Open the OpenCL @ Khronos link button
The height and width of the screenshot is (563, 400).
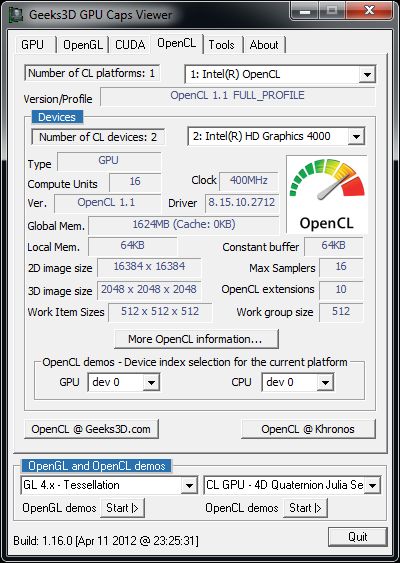coord(308,429)
